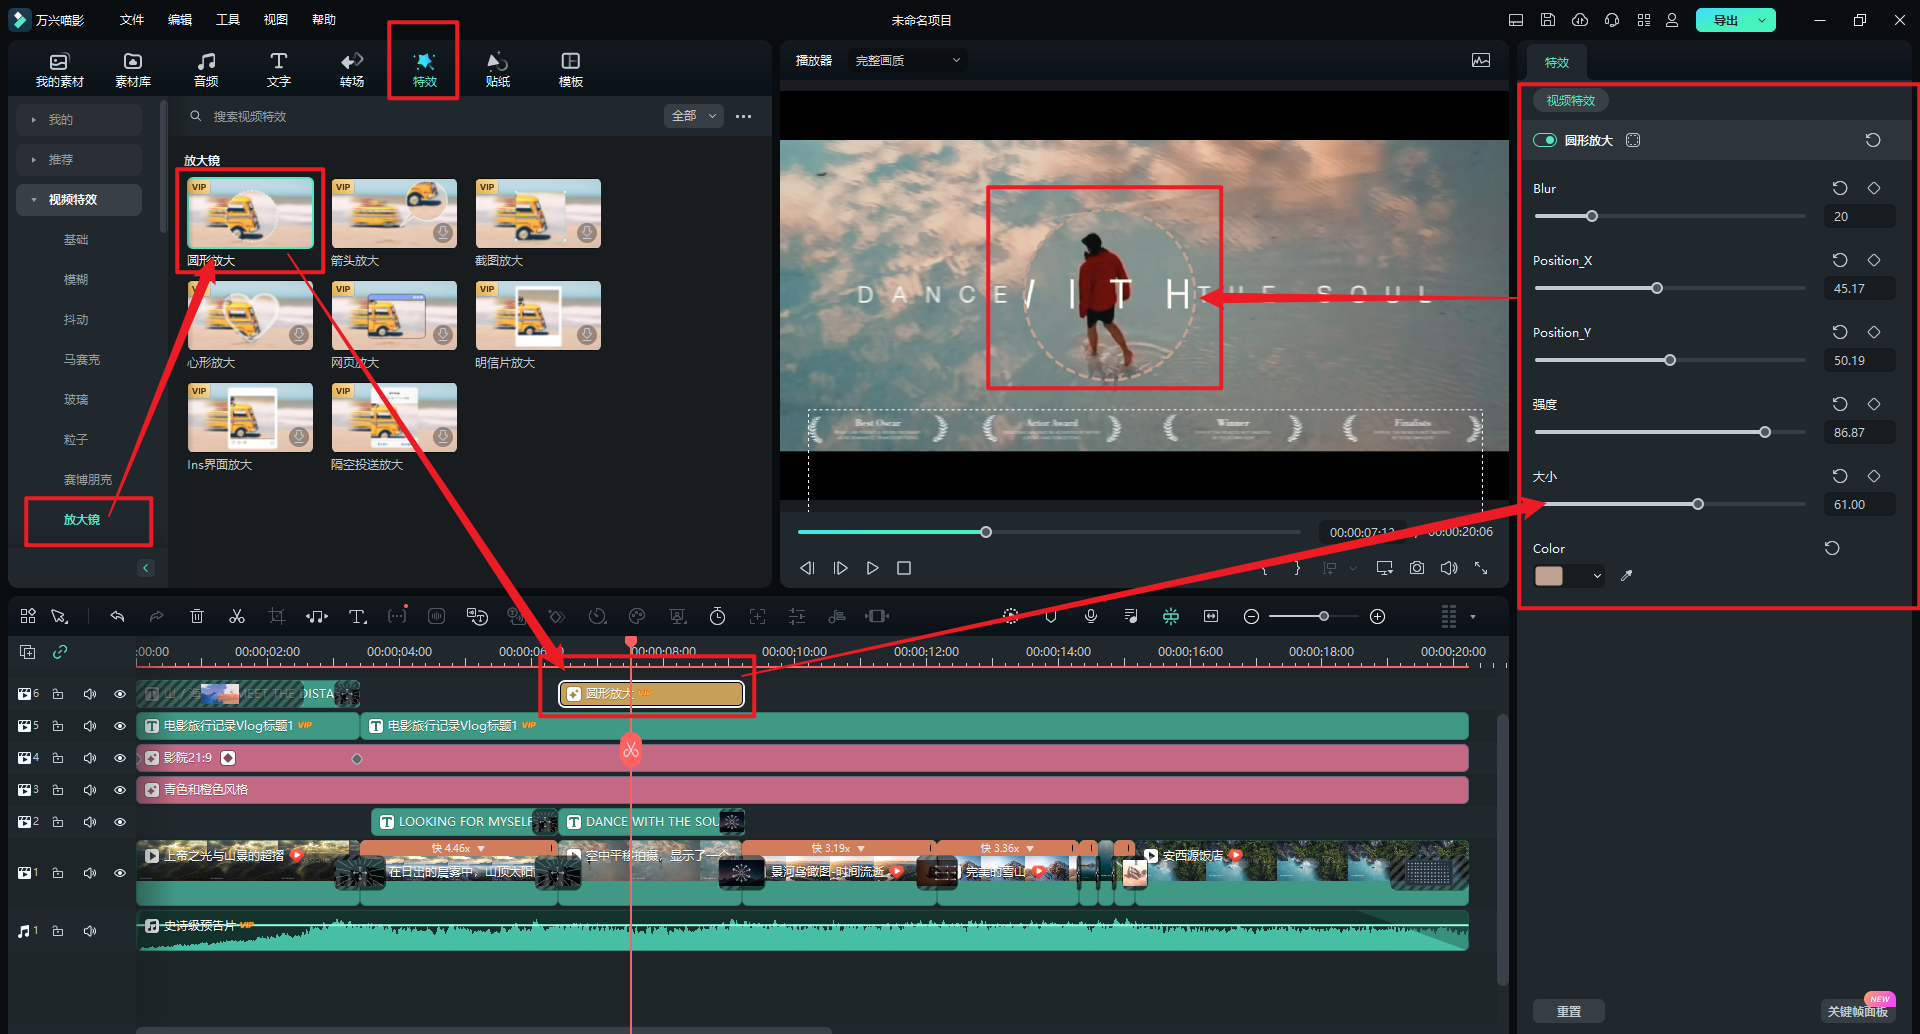Open the 完整画质 playback quality dropdown
1920x1034 pixels.
(x=907, y=60)
